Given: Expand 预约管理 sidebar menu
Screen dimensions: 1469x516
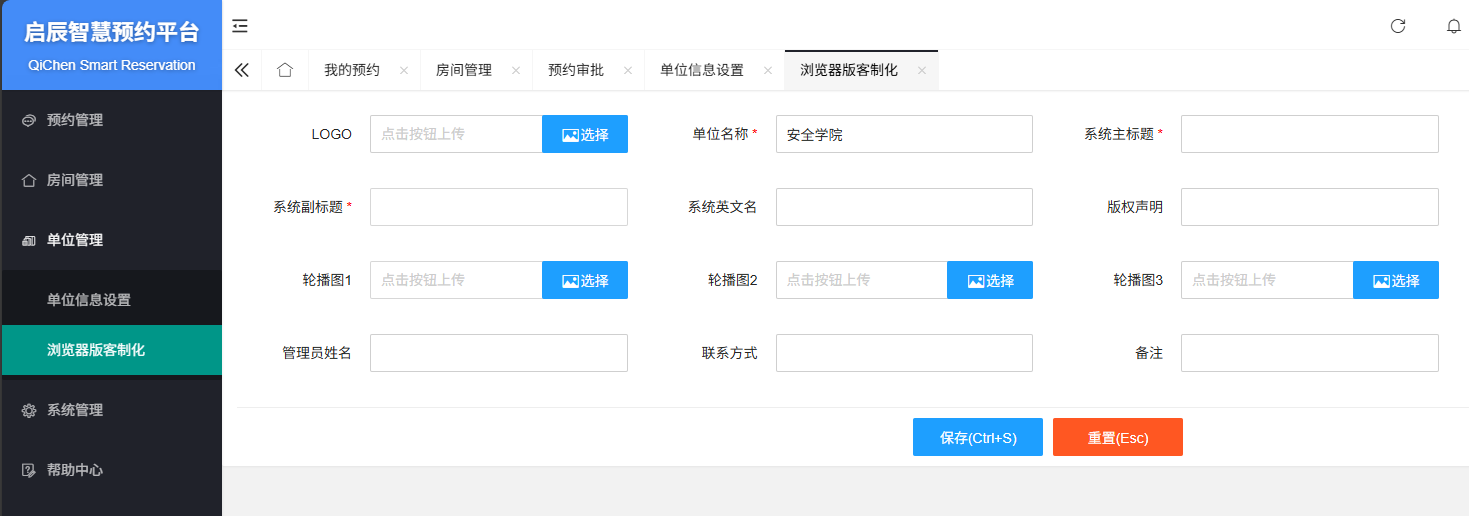Looking at the screenshot, I should [75, 120].
